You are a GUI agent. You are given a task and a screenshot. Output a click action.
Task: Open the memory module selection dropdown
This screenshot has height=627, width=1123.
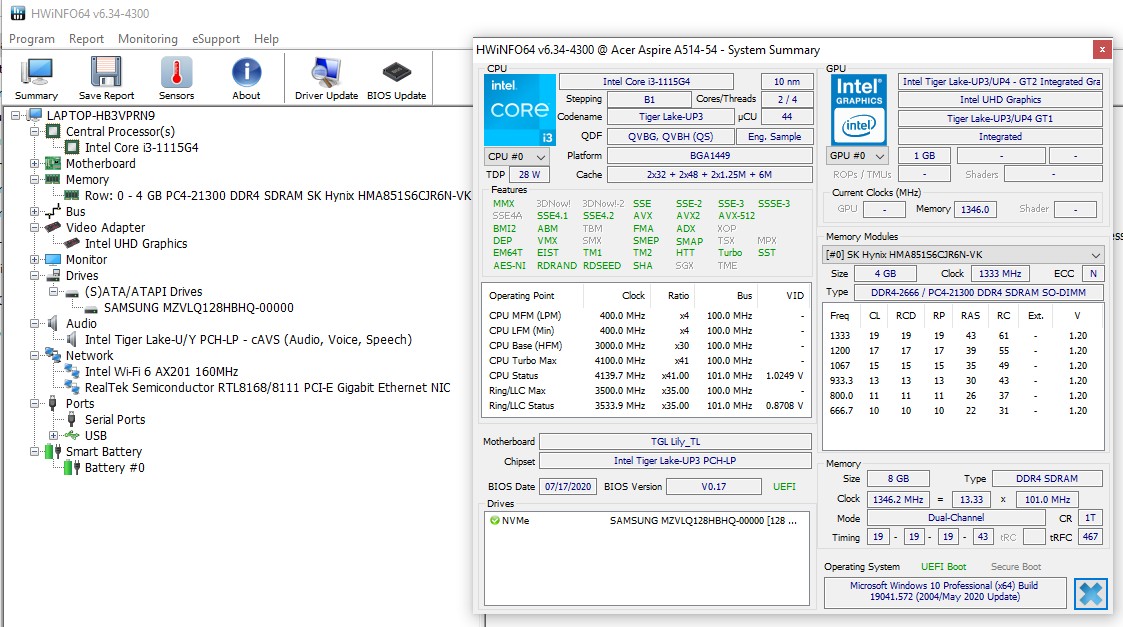point(963,254)
